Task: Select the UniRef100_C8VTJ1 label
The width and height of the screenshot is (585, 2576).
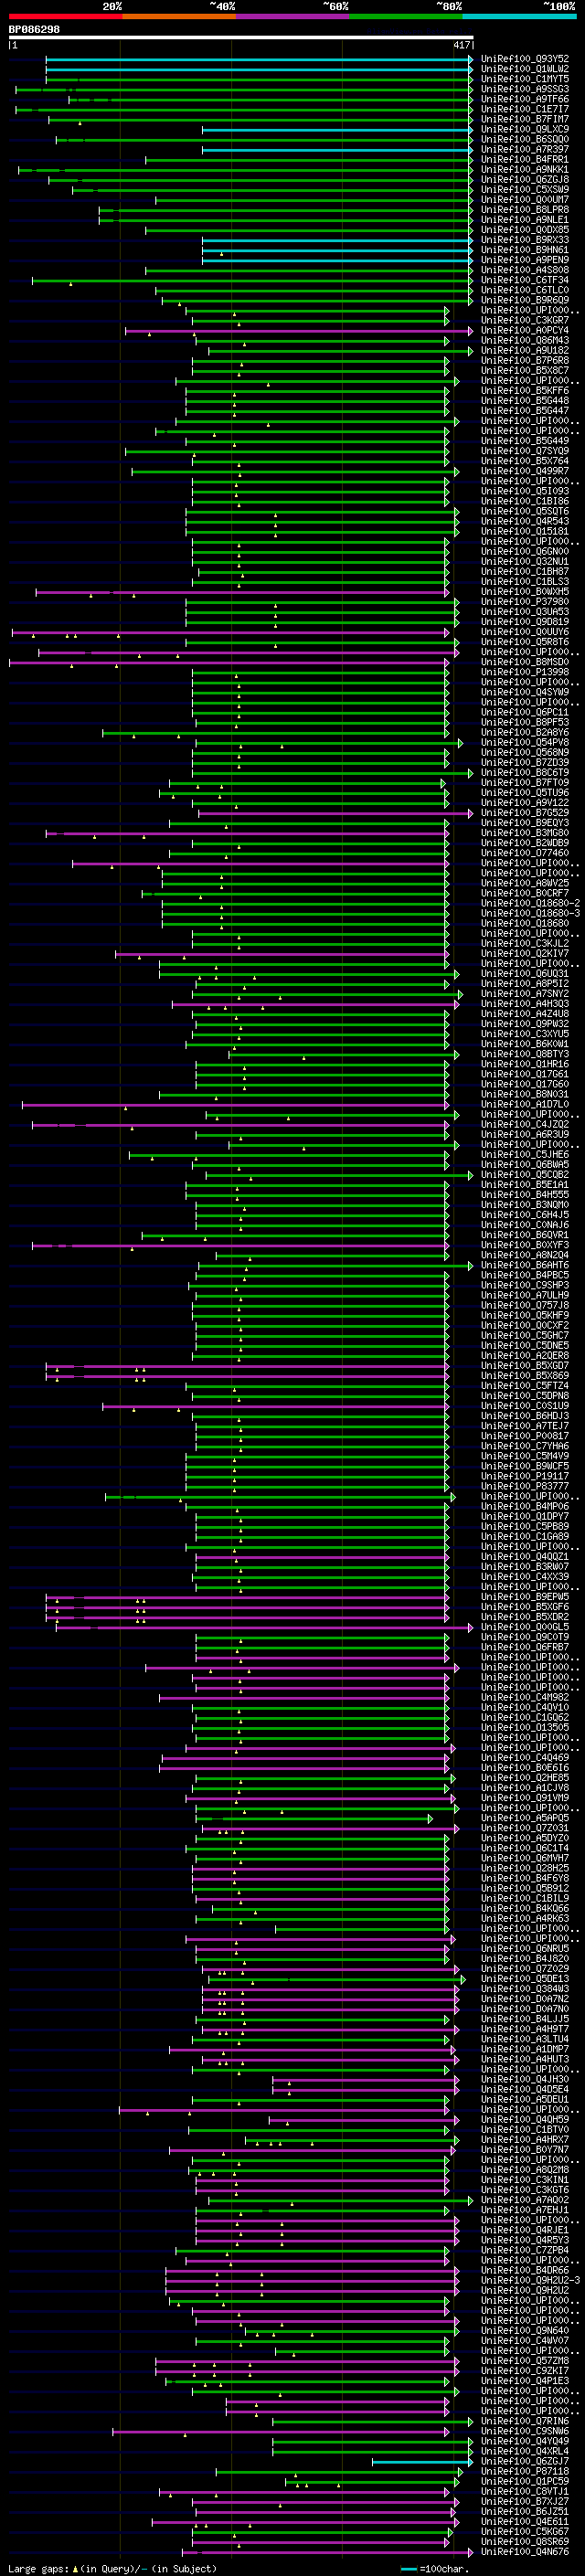Action: pos(525,2491)
